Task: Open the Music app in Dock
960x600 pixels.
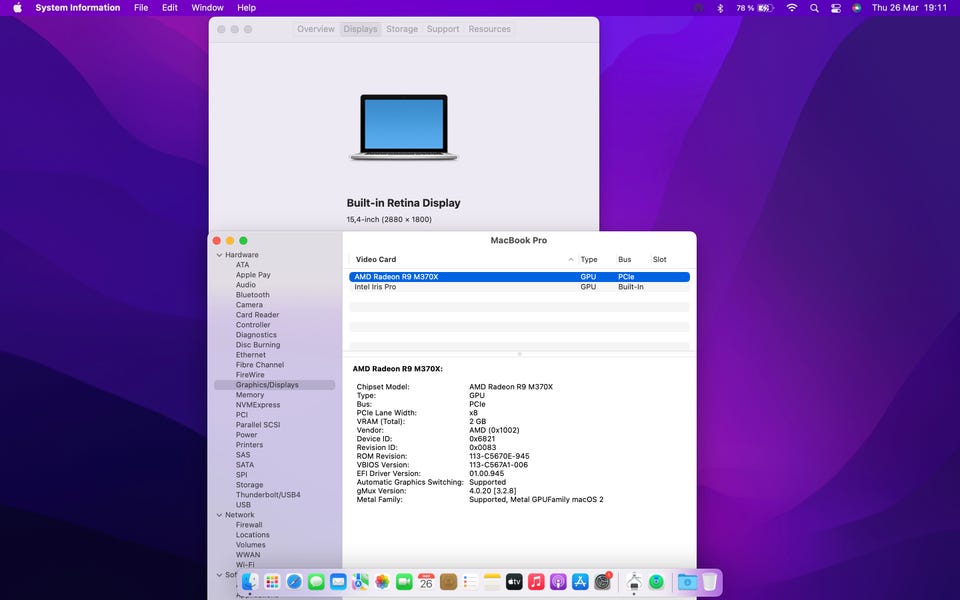Action: (536, 582)
